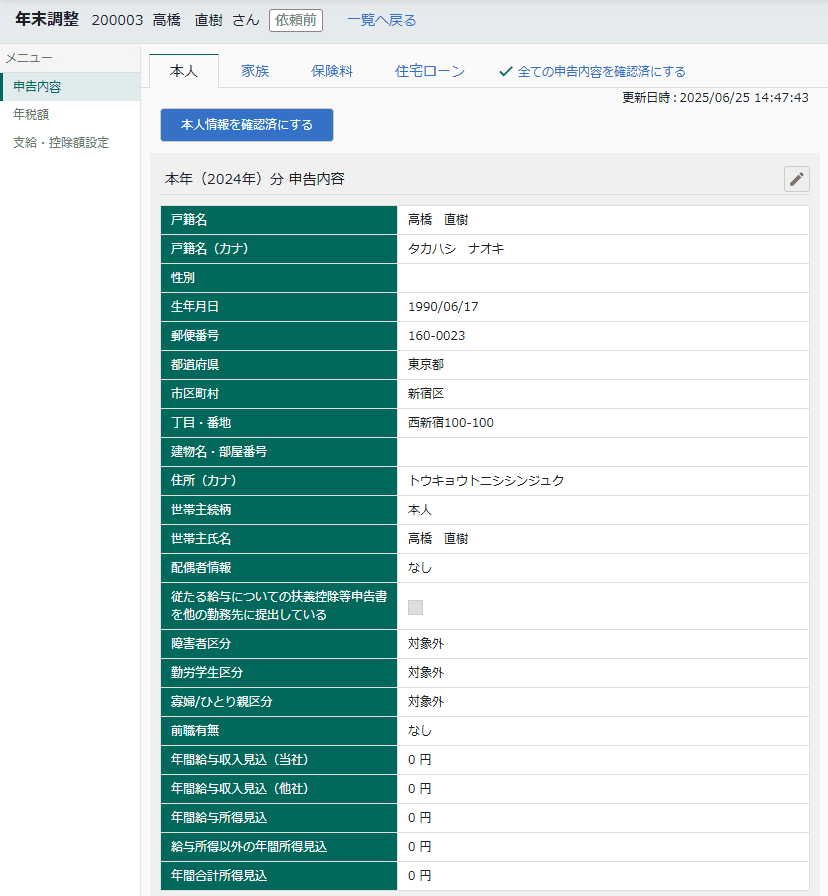Click the municipality value 新宿区

coord(426,394)
